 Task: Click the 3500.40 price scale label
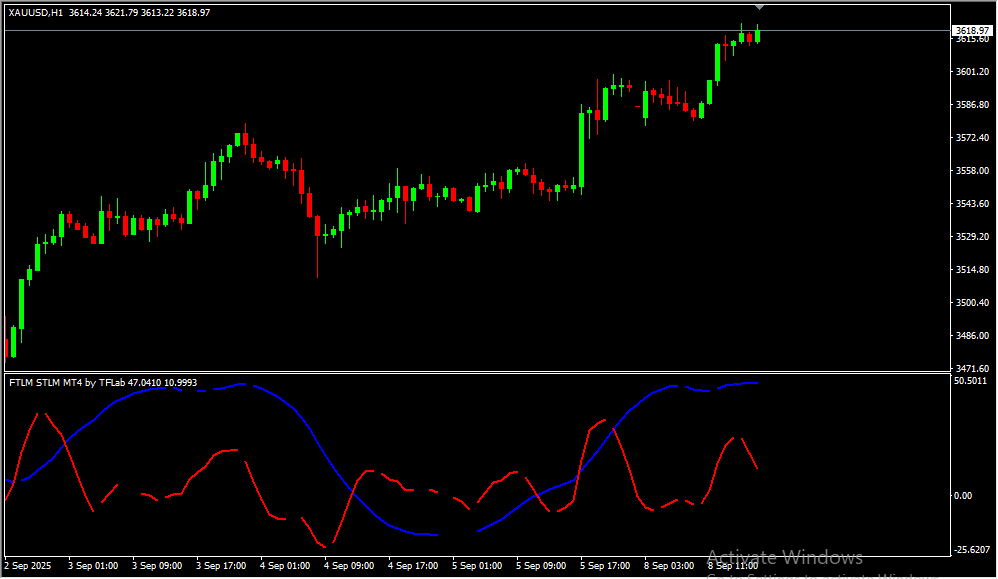972,303
